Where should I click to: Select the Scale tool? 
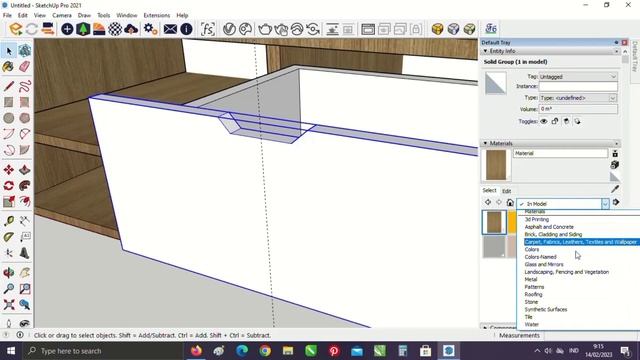pyautogui.click(x=9, y=201)
